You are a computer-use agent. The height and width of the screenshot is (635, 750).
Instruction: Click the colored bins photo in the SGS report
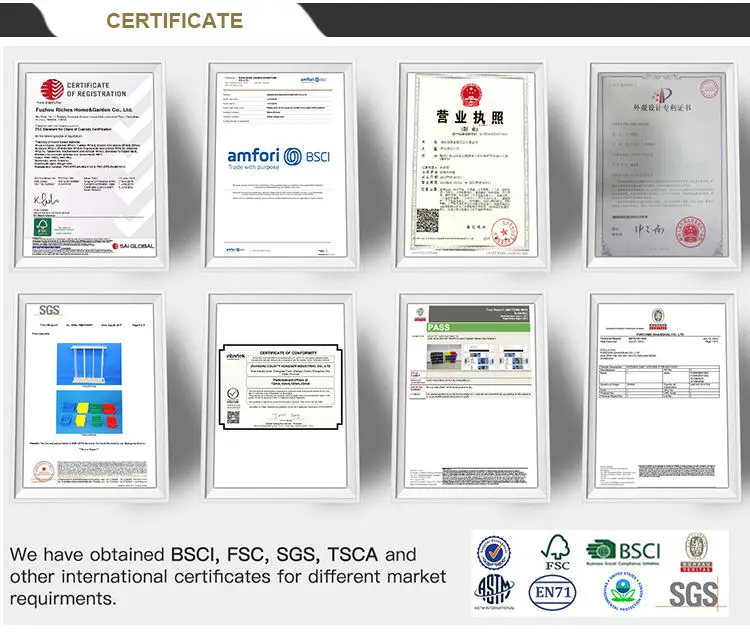(x=89, y=412)
